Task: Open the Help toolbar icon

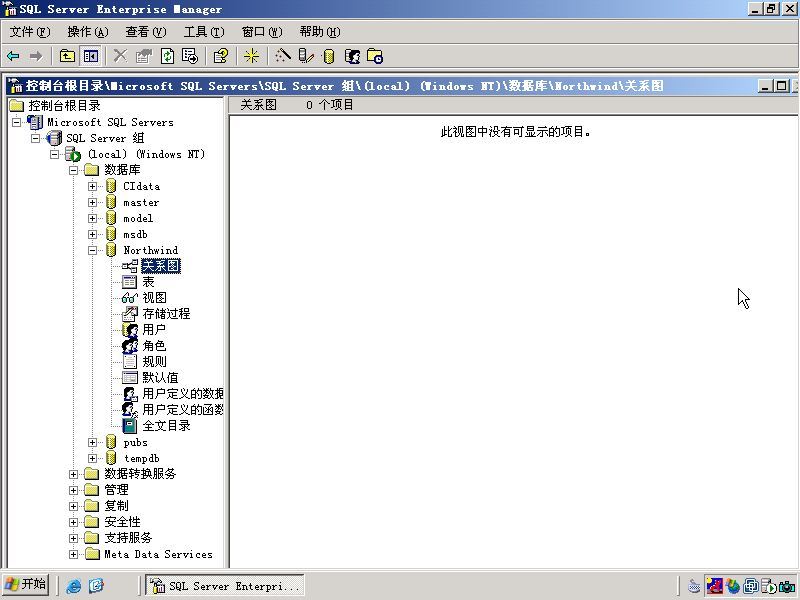Action: pos(221,56)
